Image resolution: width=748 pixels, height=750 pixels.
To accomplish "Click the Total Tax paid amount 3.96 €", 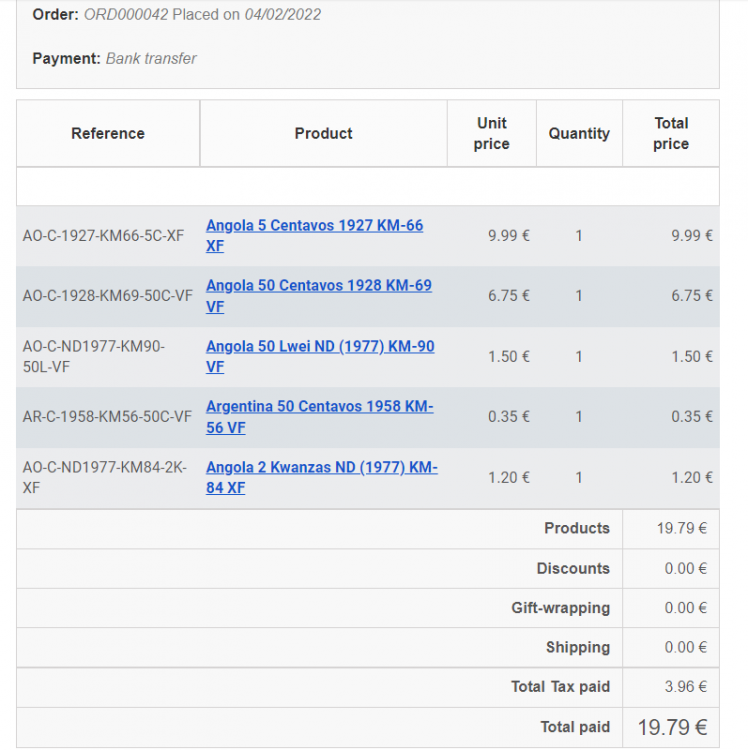I will pos(685,687).
